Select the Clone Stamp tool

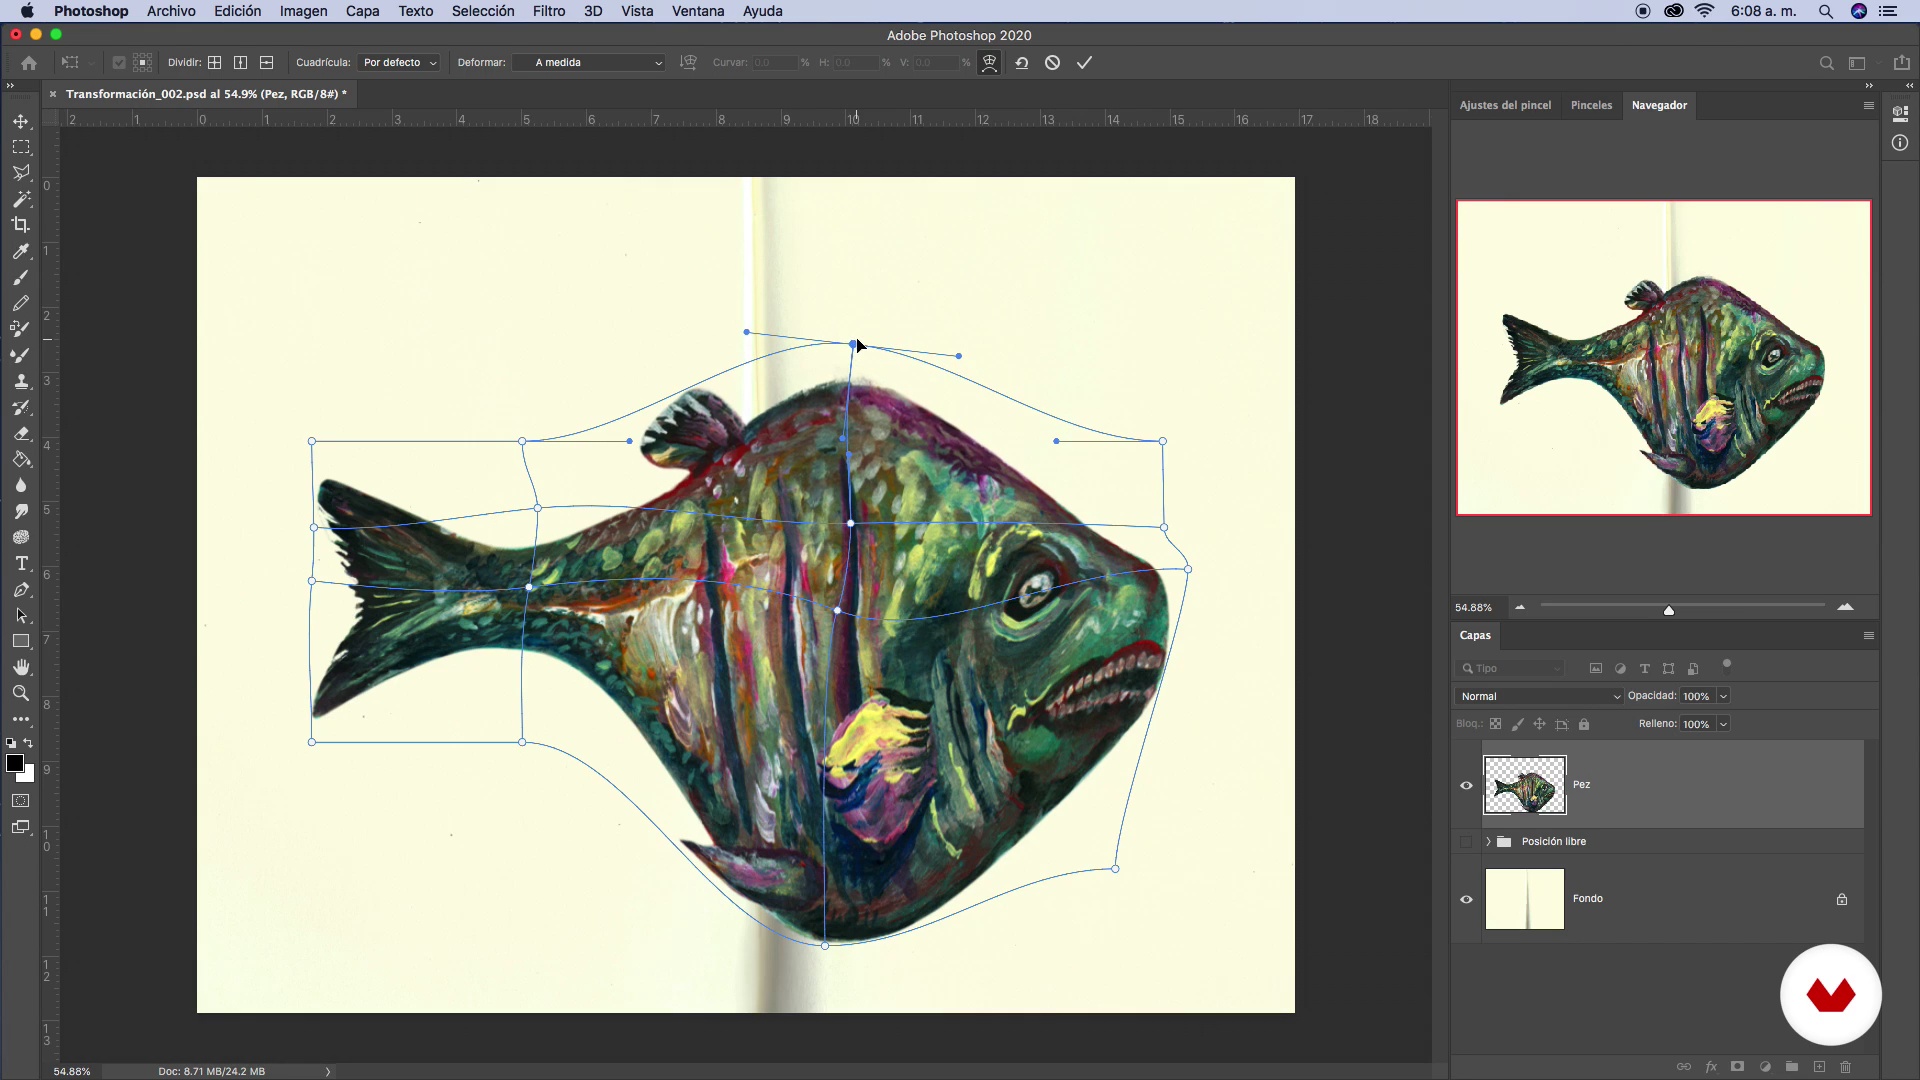pos(21,381)
